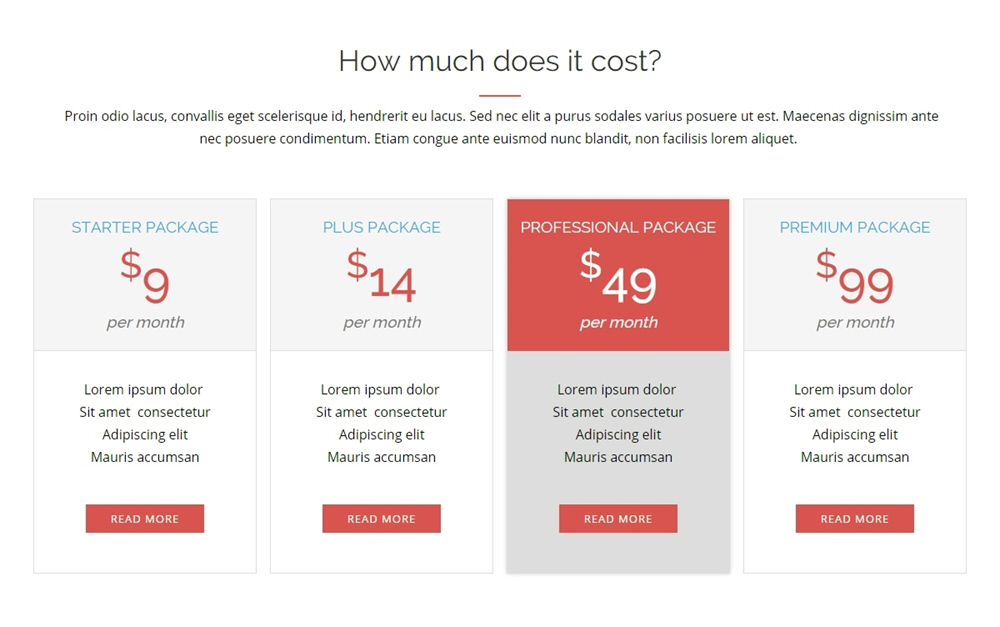Select the Plus Package heading
This screenshot has width=1000, height=627.
[x=382, y=228]
